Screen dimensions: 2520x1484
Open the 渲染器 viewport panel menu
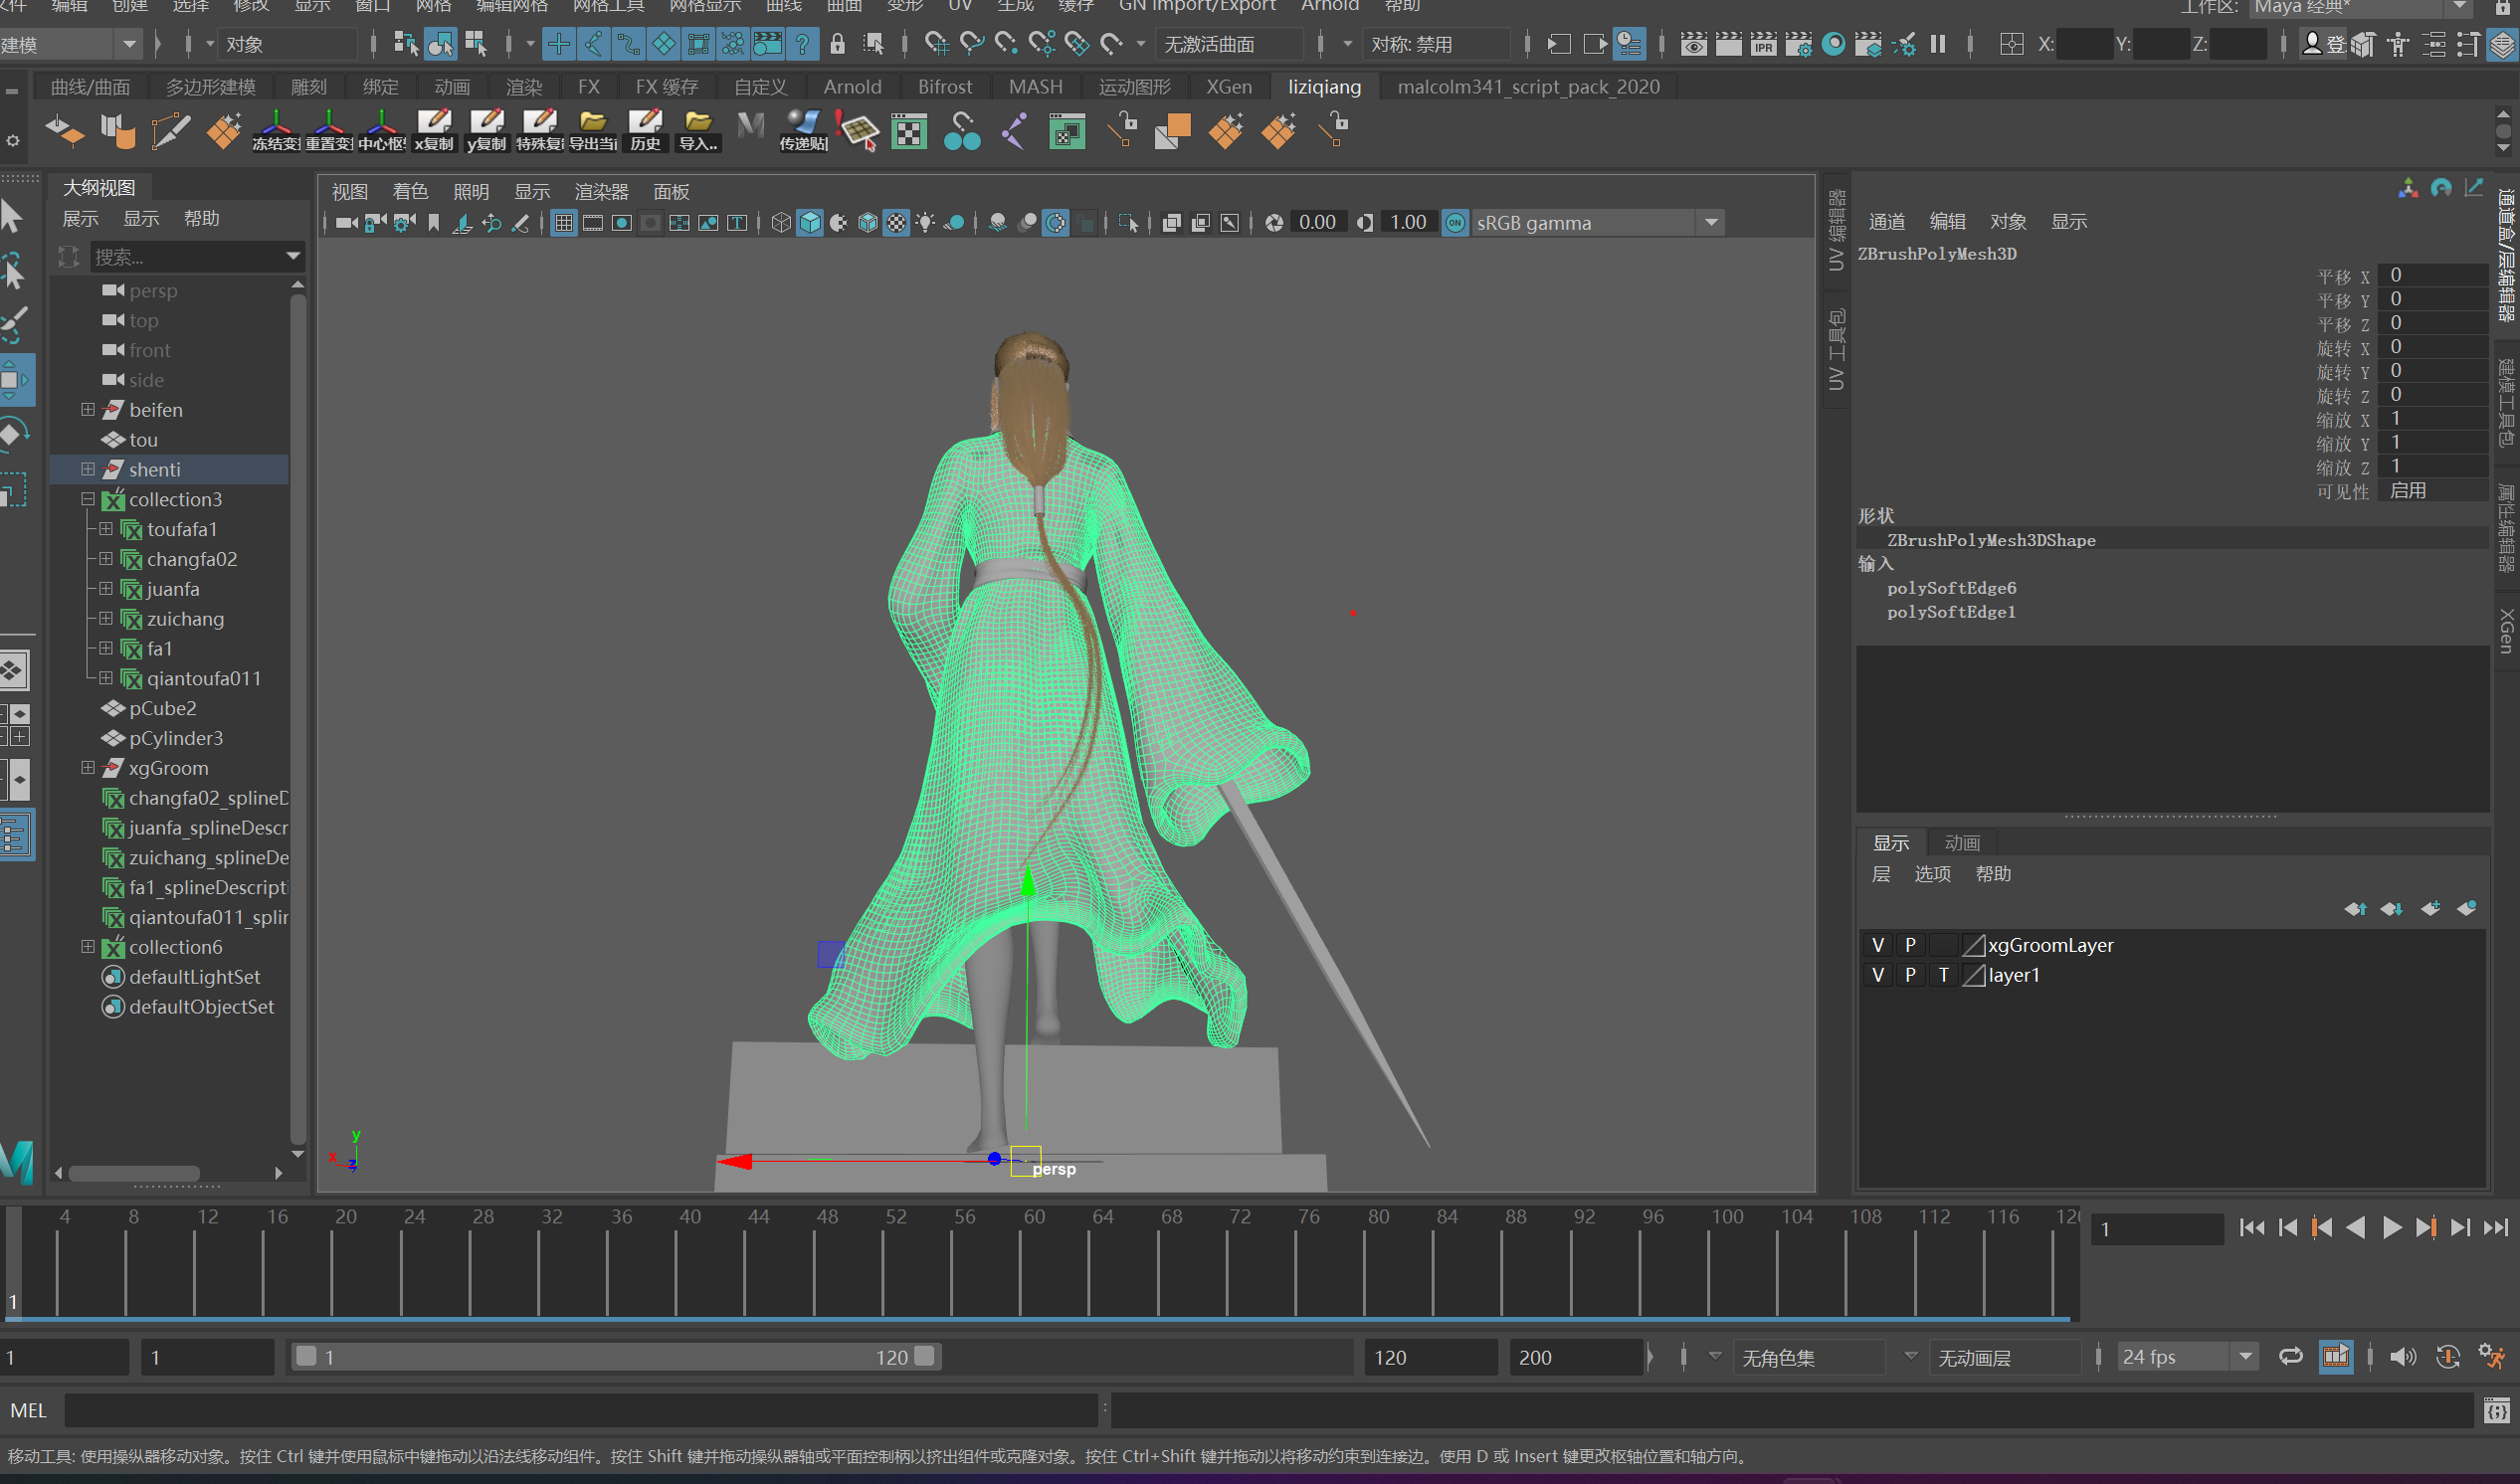pos(601,192)
